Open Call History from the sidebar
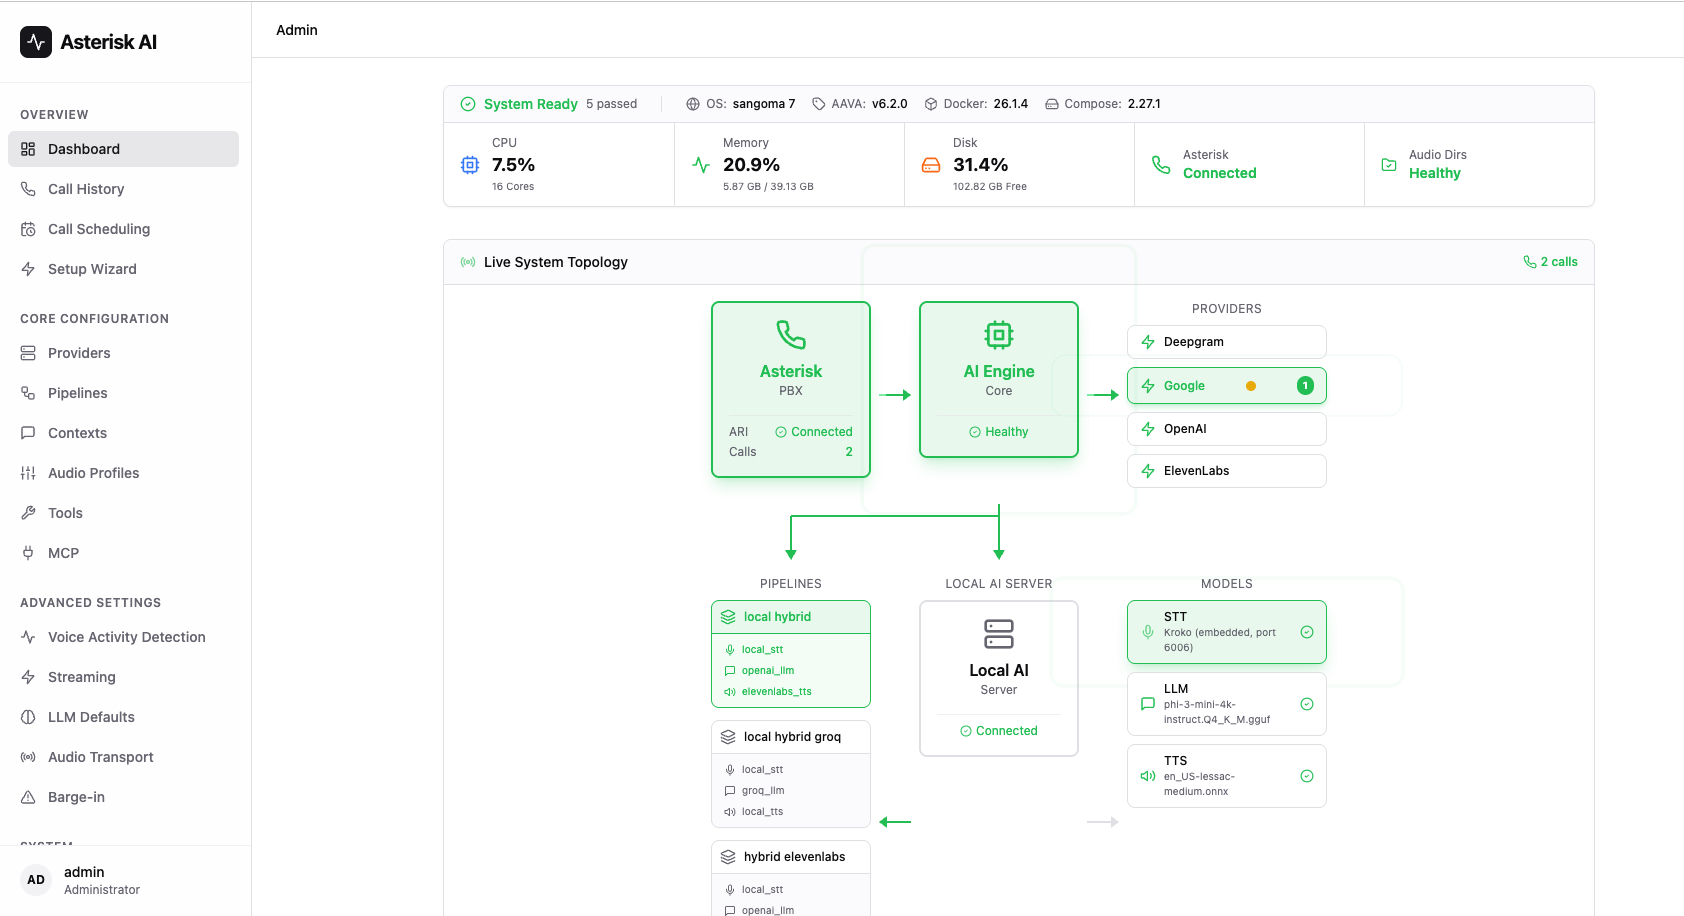Image resolution: width=1684 pixels, height=916 pixels. (86, 189)
